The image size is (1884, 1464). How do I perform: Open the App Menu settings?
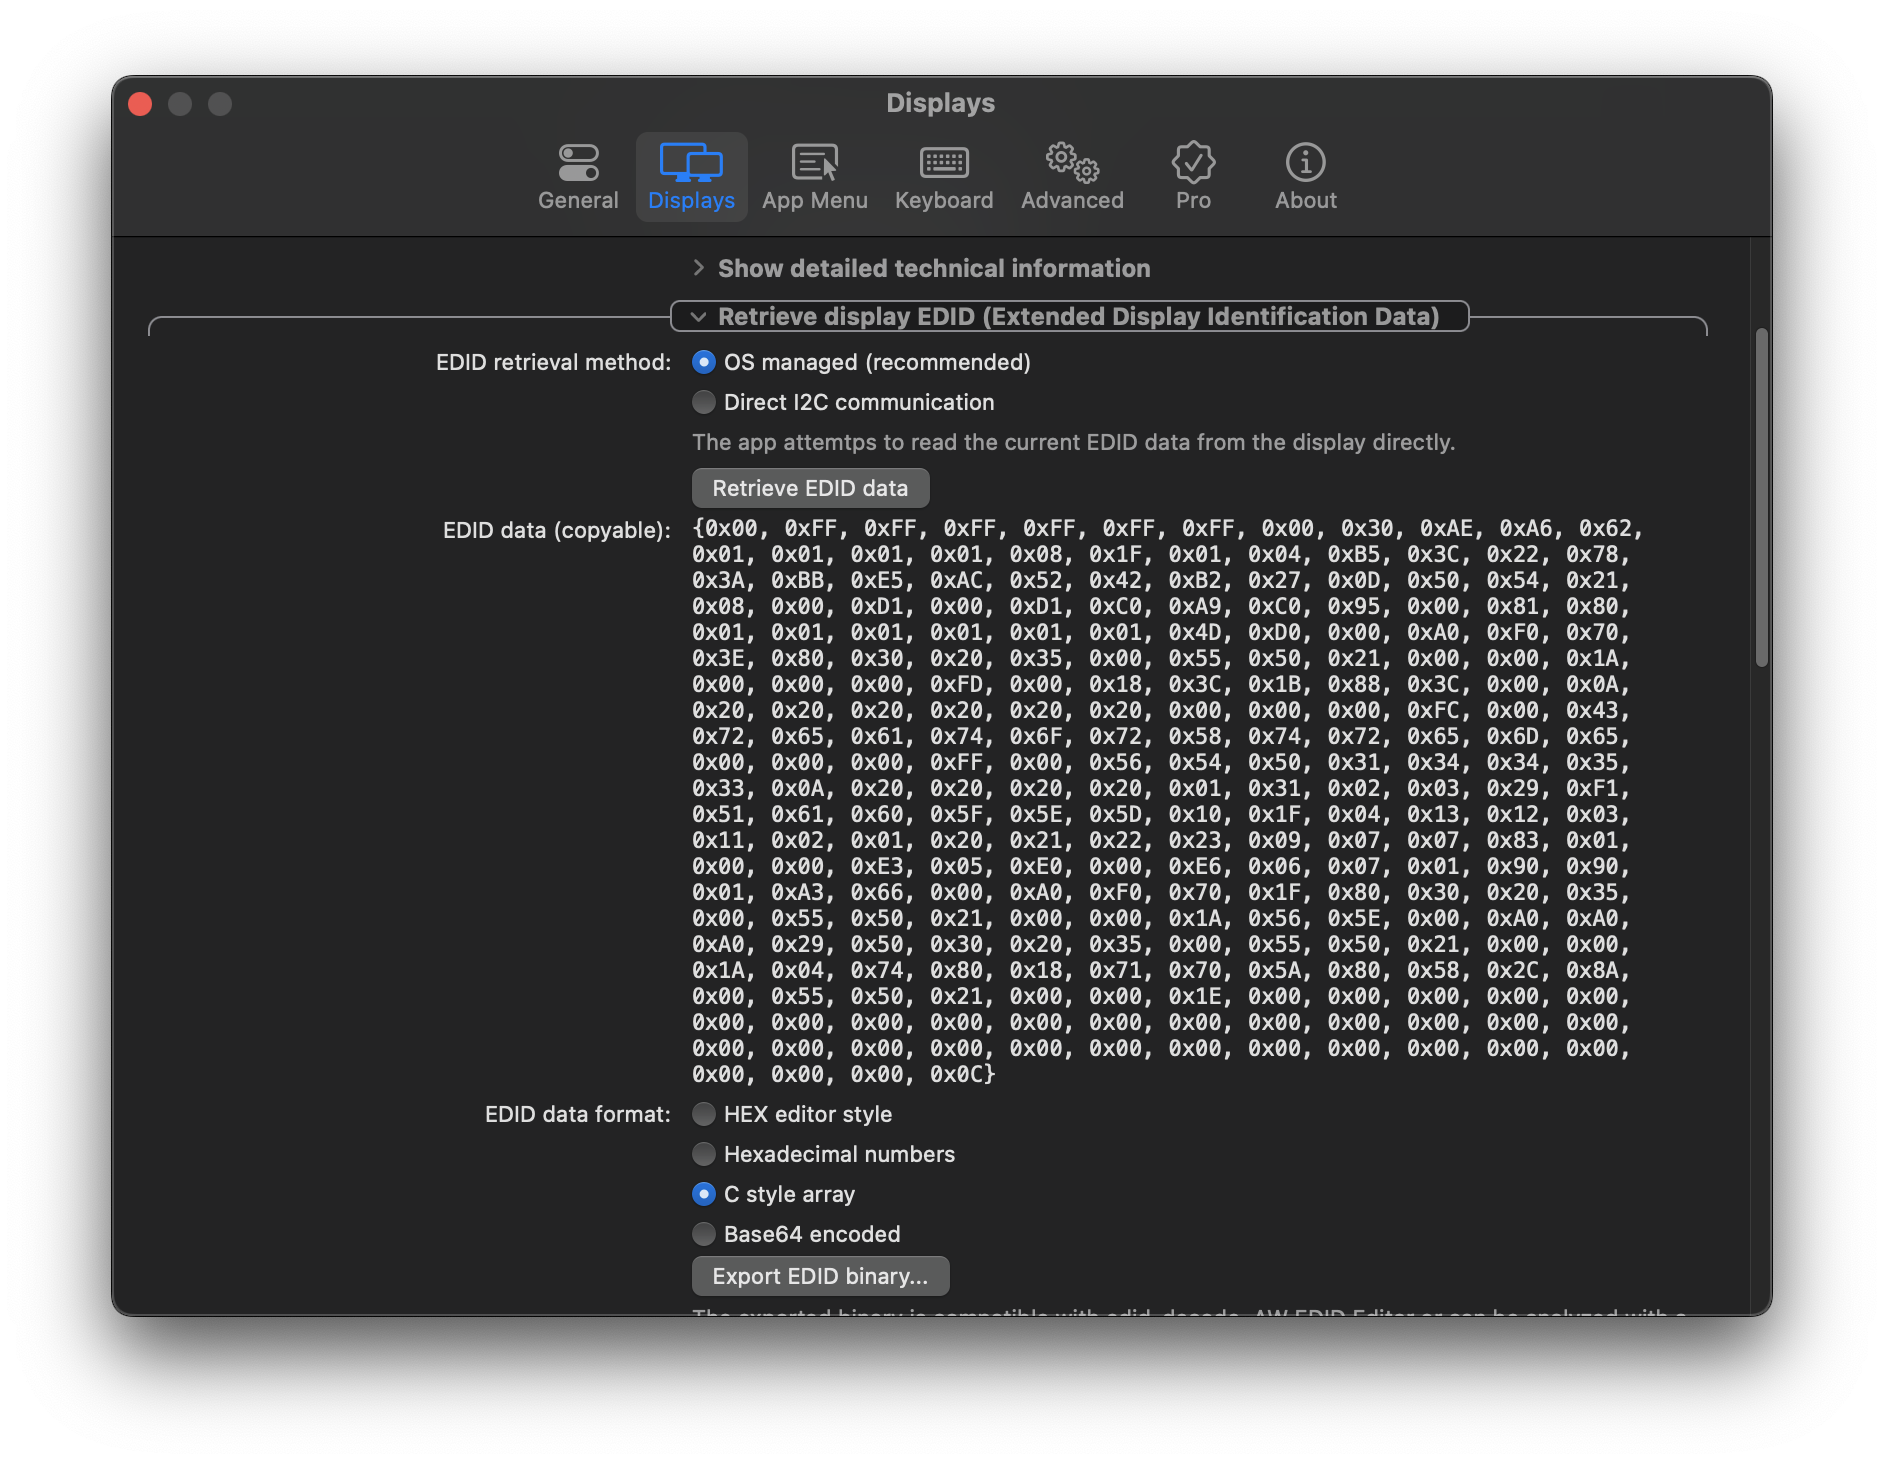click(815, 176)
